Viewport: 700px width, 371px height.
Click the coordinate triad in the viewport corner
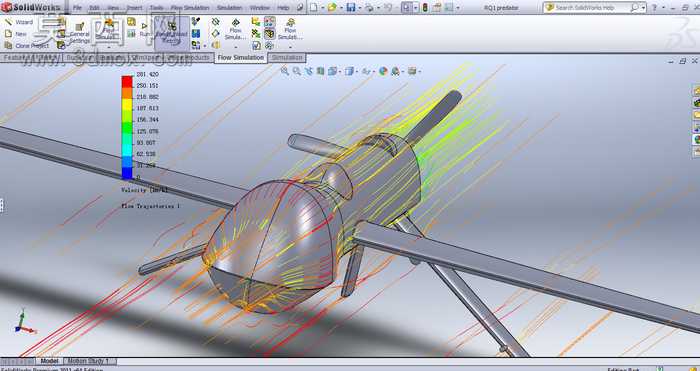[24, 322]
